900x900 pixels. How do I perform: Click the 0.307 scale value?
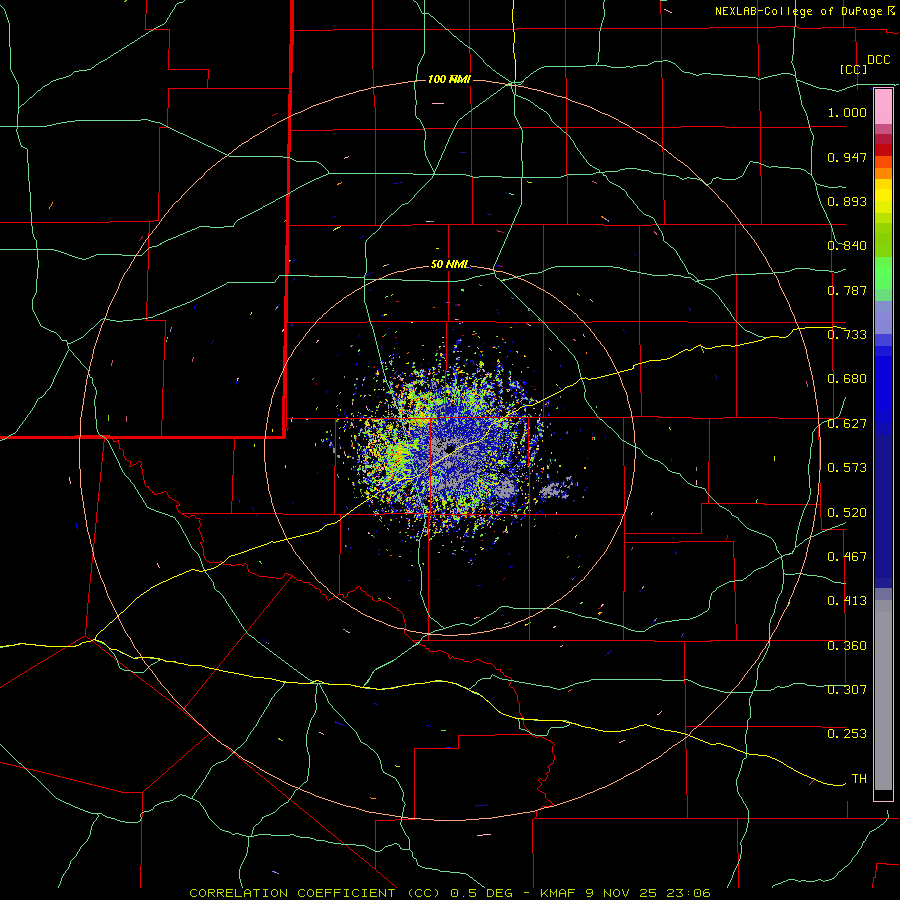(847, 690)
